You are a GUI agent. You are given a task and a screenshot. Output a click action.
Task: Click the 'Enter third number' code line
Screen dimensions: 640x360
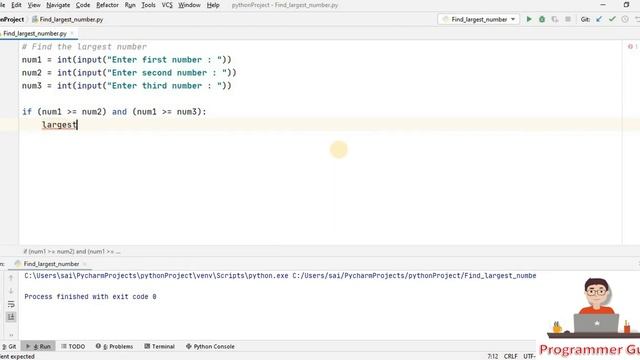[127, 86]
